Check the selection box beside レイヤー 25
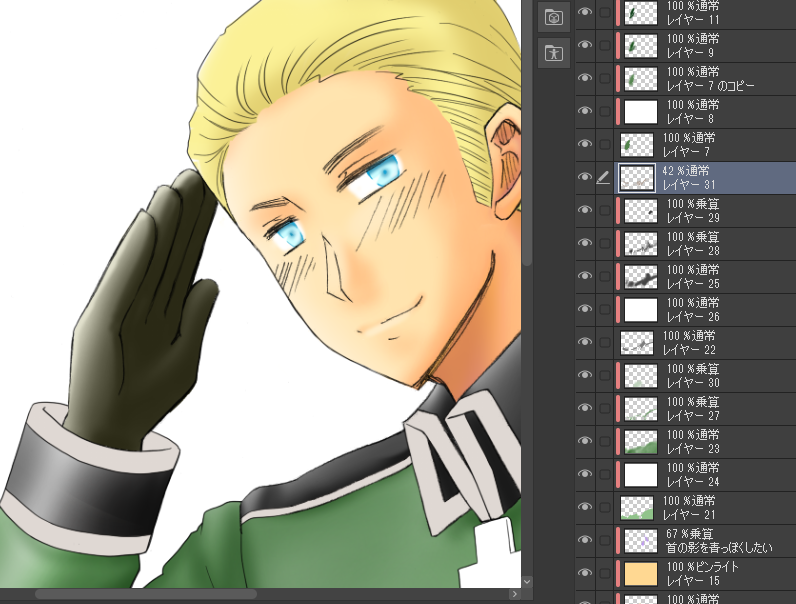Viewport: 796px width, 604px height. (x=605, y=277)
